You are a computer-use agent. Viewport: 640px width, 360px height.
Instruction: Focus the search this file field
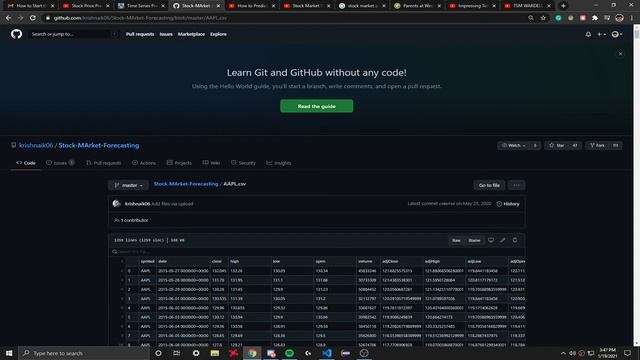click(x=316, y=252)
